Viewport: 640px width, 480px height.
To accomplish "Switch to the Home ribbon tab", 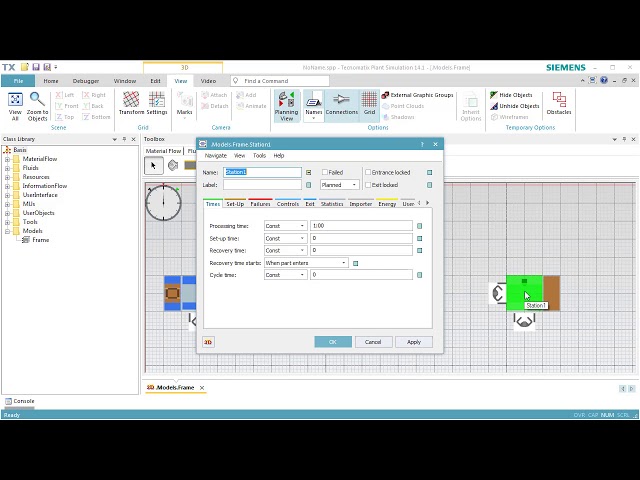I will (x=51, y=81).
